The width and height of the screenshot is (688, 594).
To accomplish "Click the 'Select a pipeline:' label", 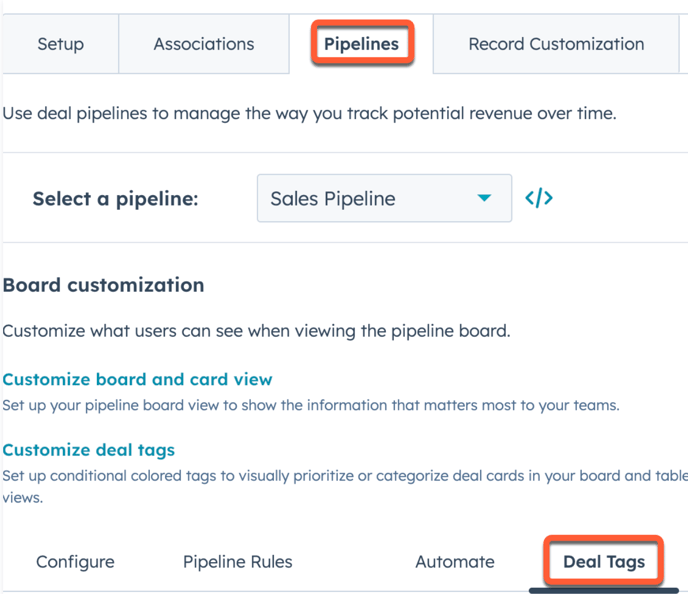I will click(x=115, y=199).
